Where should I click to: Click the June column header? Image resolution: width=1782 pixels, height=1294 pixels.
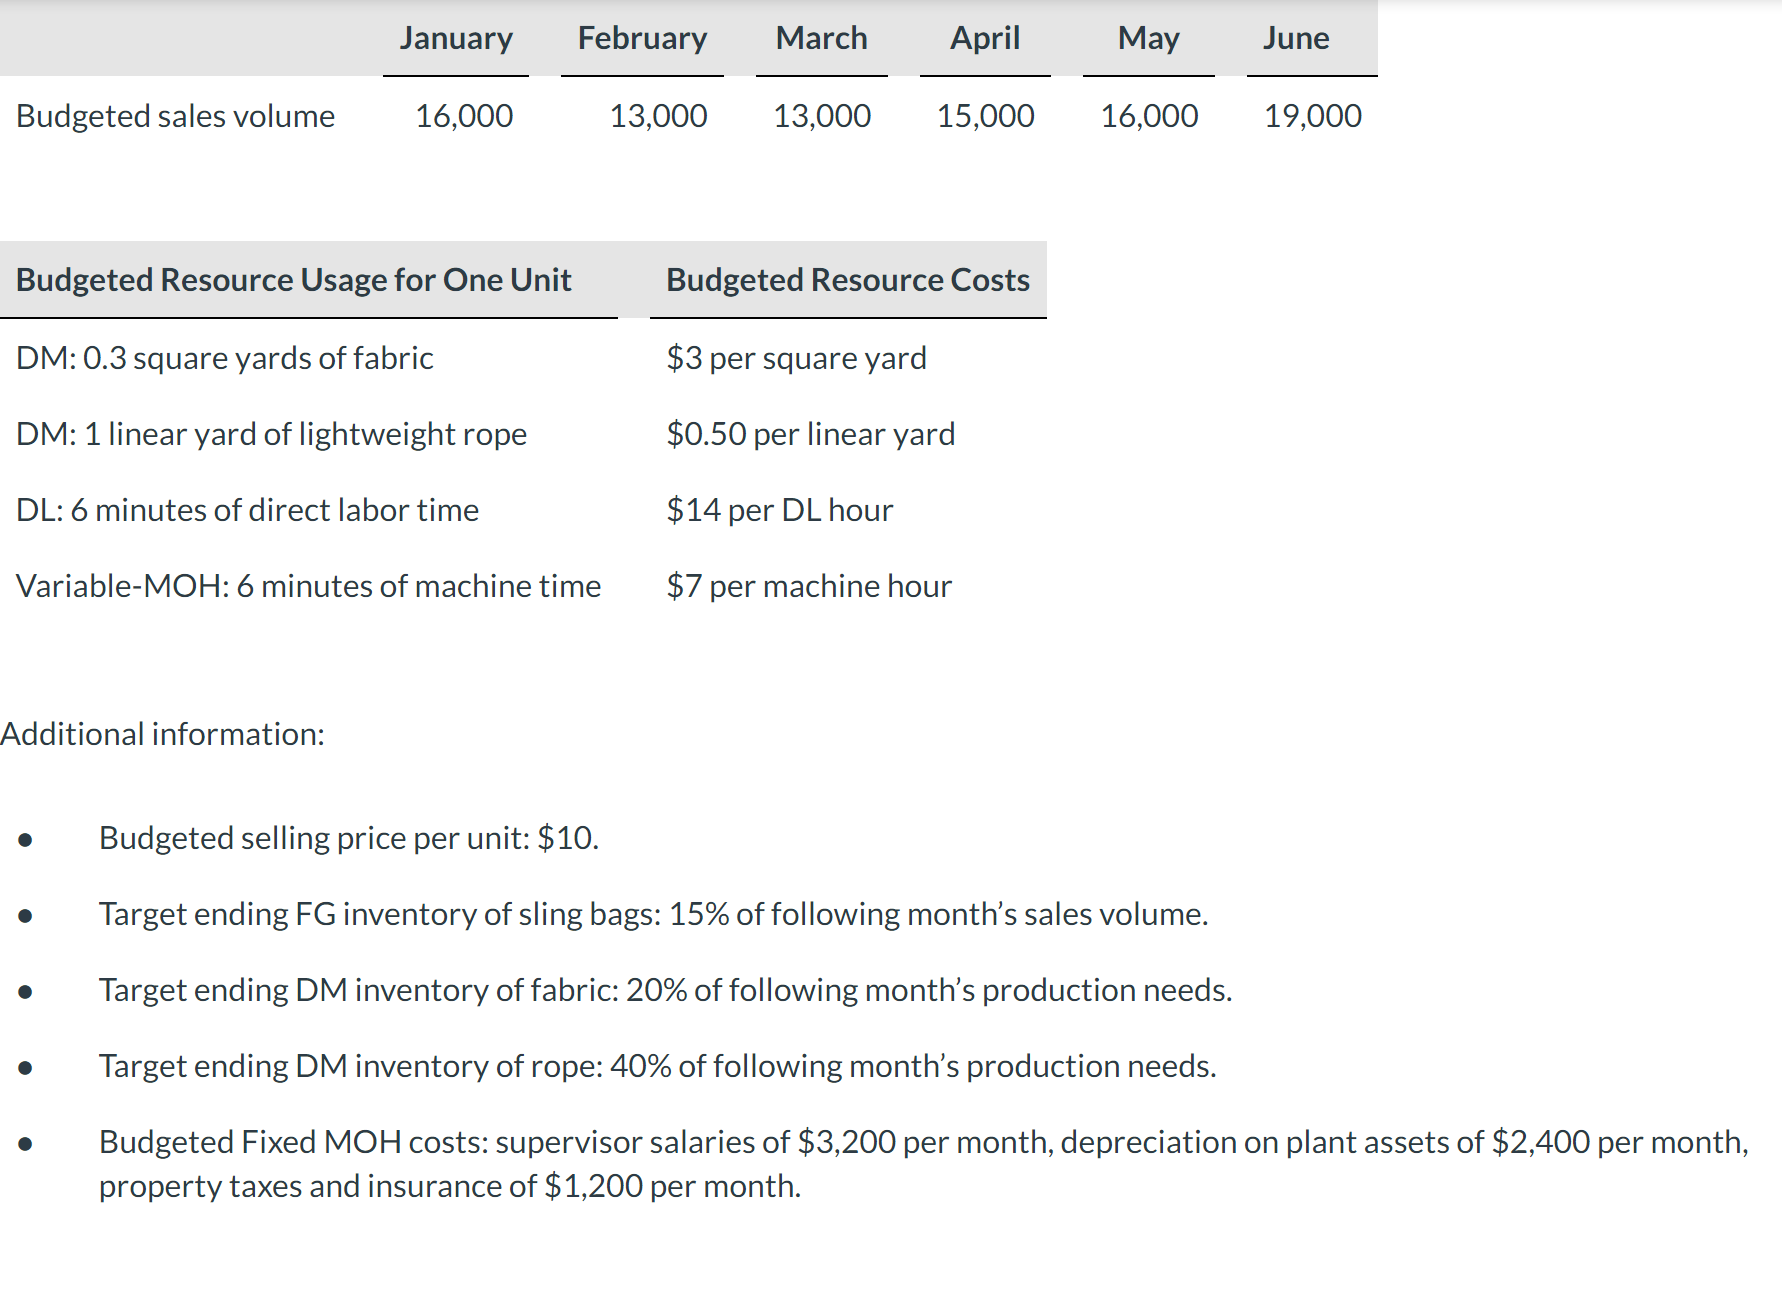[x=1296, y=38]
